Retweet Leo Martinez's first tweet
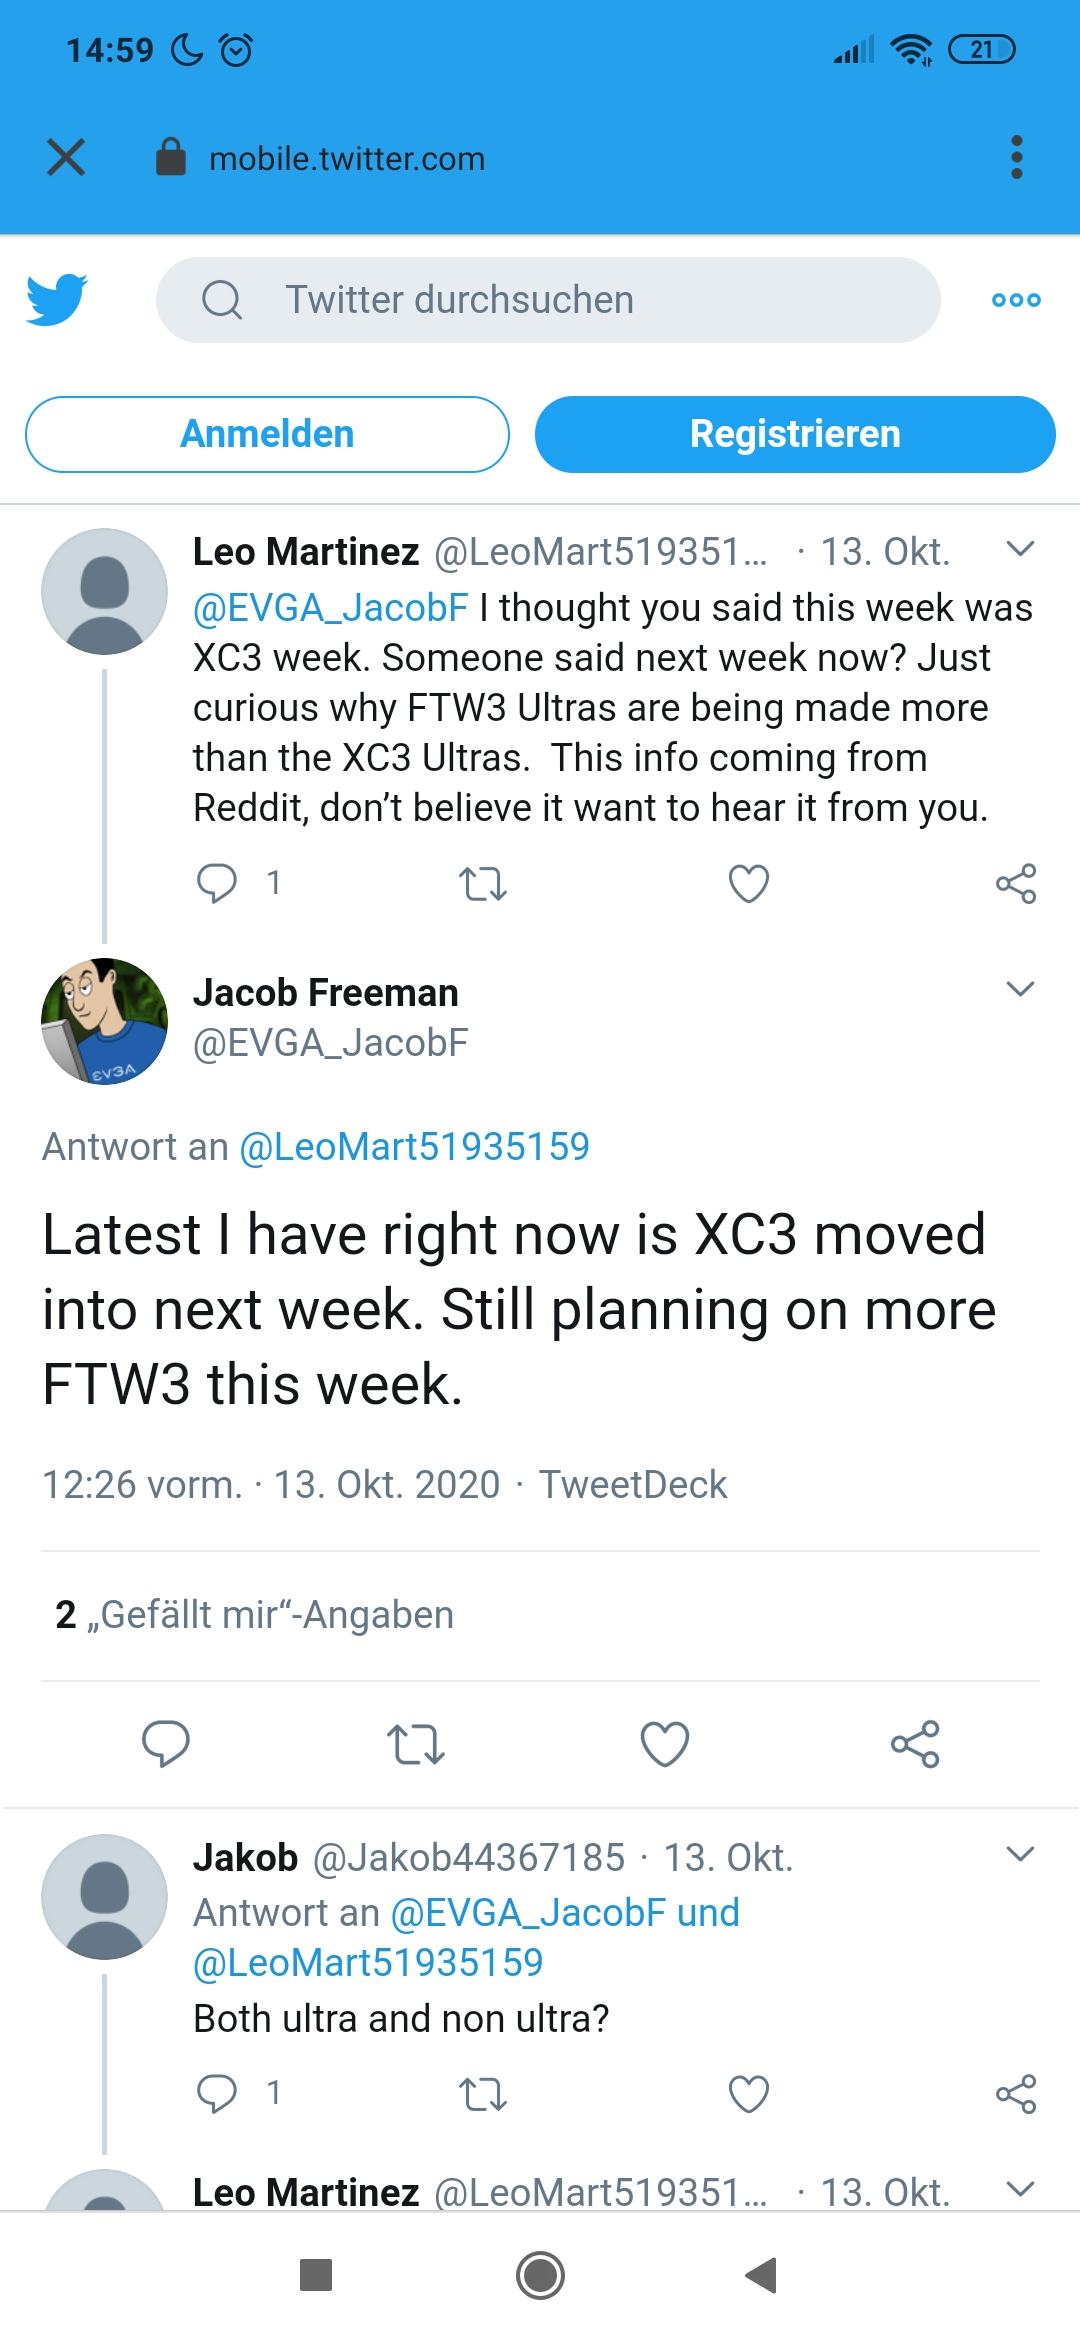The height and width of the screenshot is (2340, 1080). tap(482, 884)
